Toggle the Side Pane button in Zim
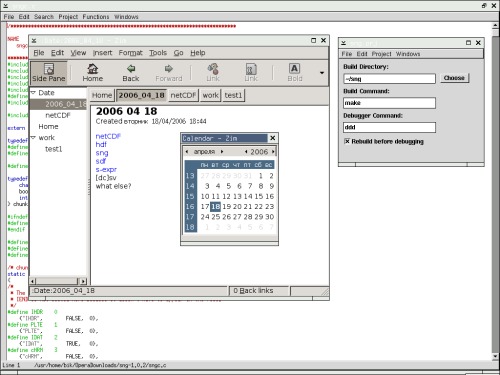500x375 pixels. tap(49, 73)
